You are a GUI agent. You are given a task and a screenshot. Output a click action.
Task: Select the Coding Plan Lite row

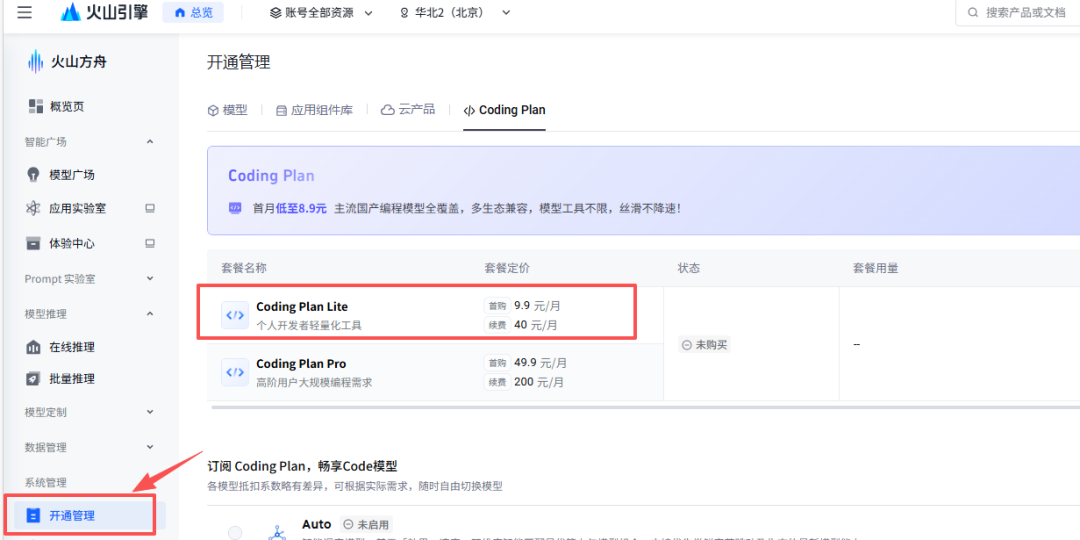click(x=435, y=315)
